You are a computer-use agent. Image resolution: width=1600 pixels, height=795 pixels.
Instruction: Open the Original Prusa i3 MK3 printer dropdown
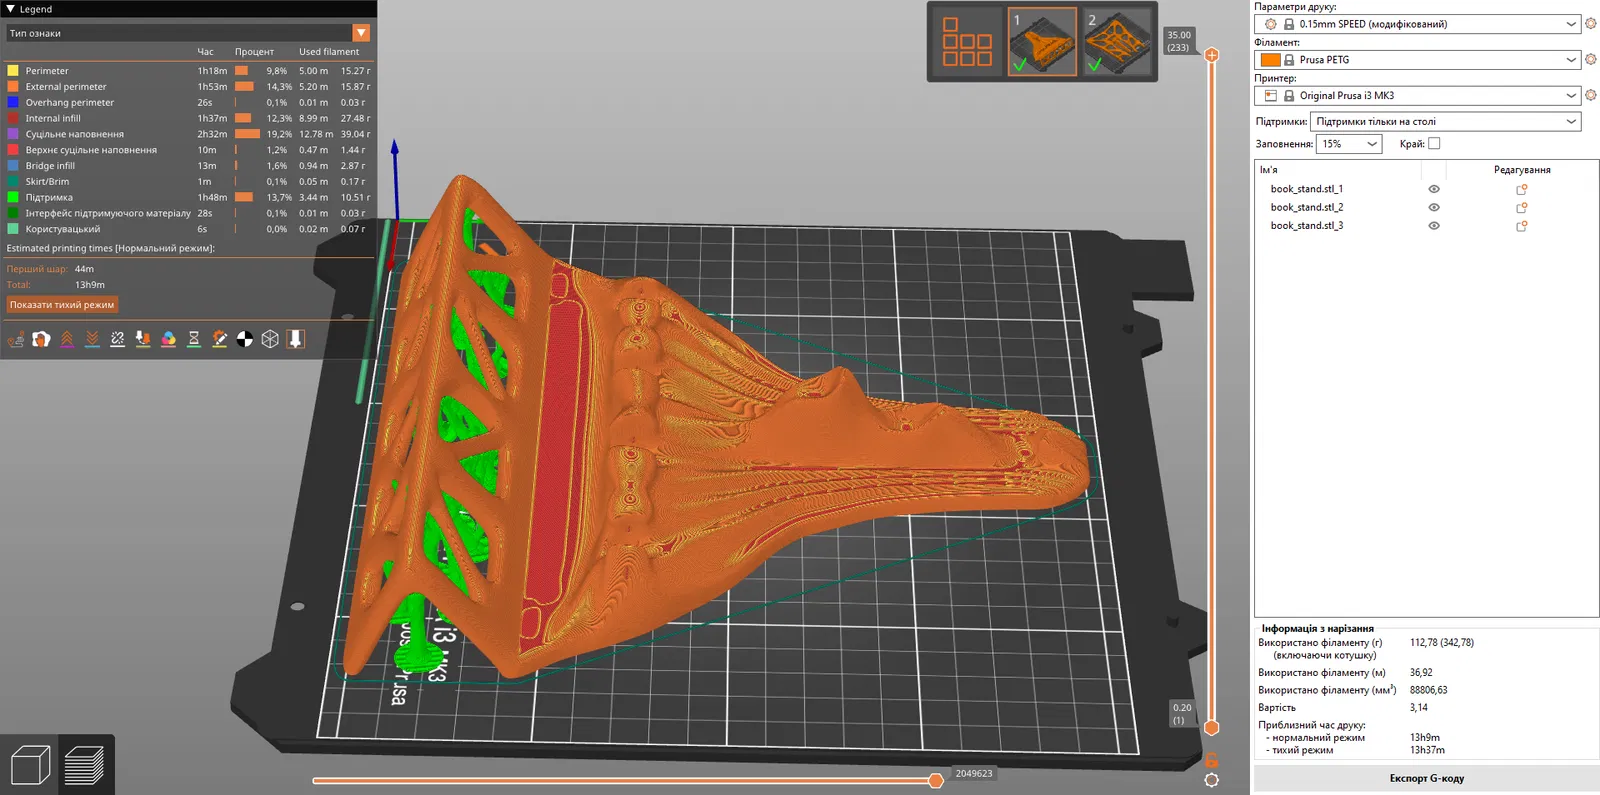pos(1417,96)
